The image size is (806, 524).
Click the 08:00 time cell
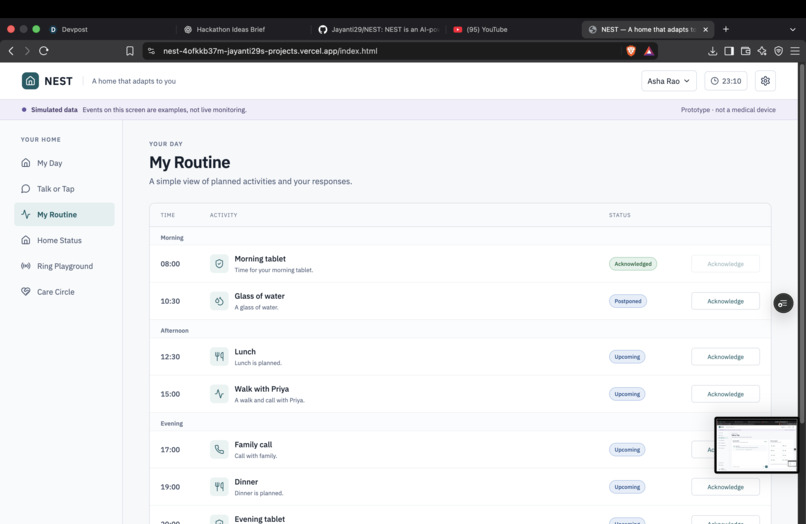[x=170, y=264]
